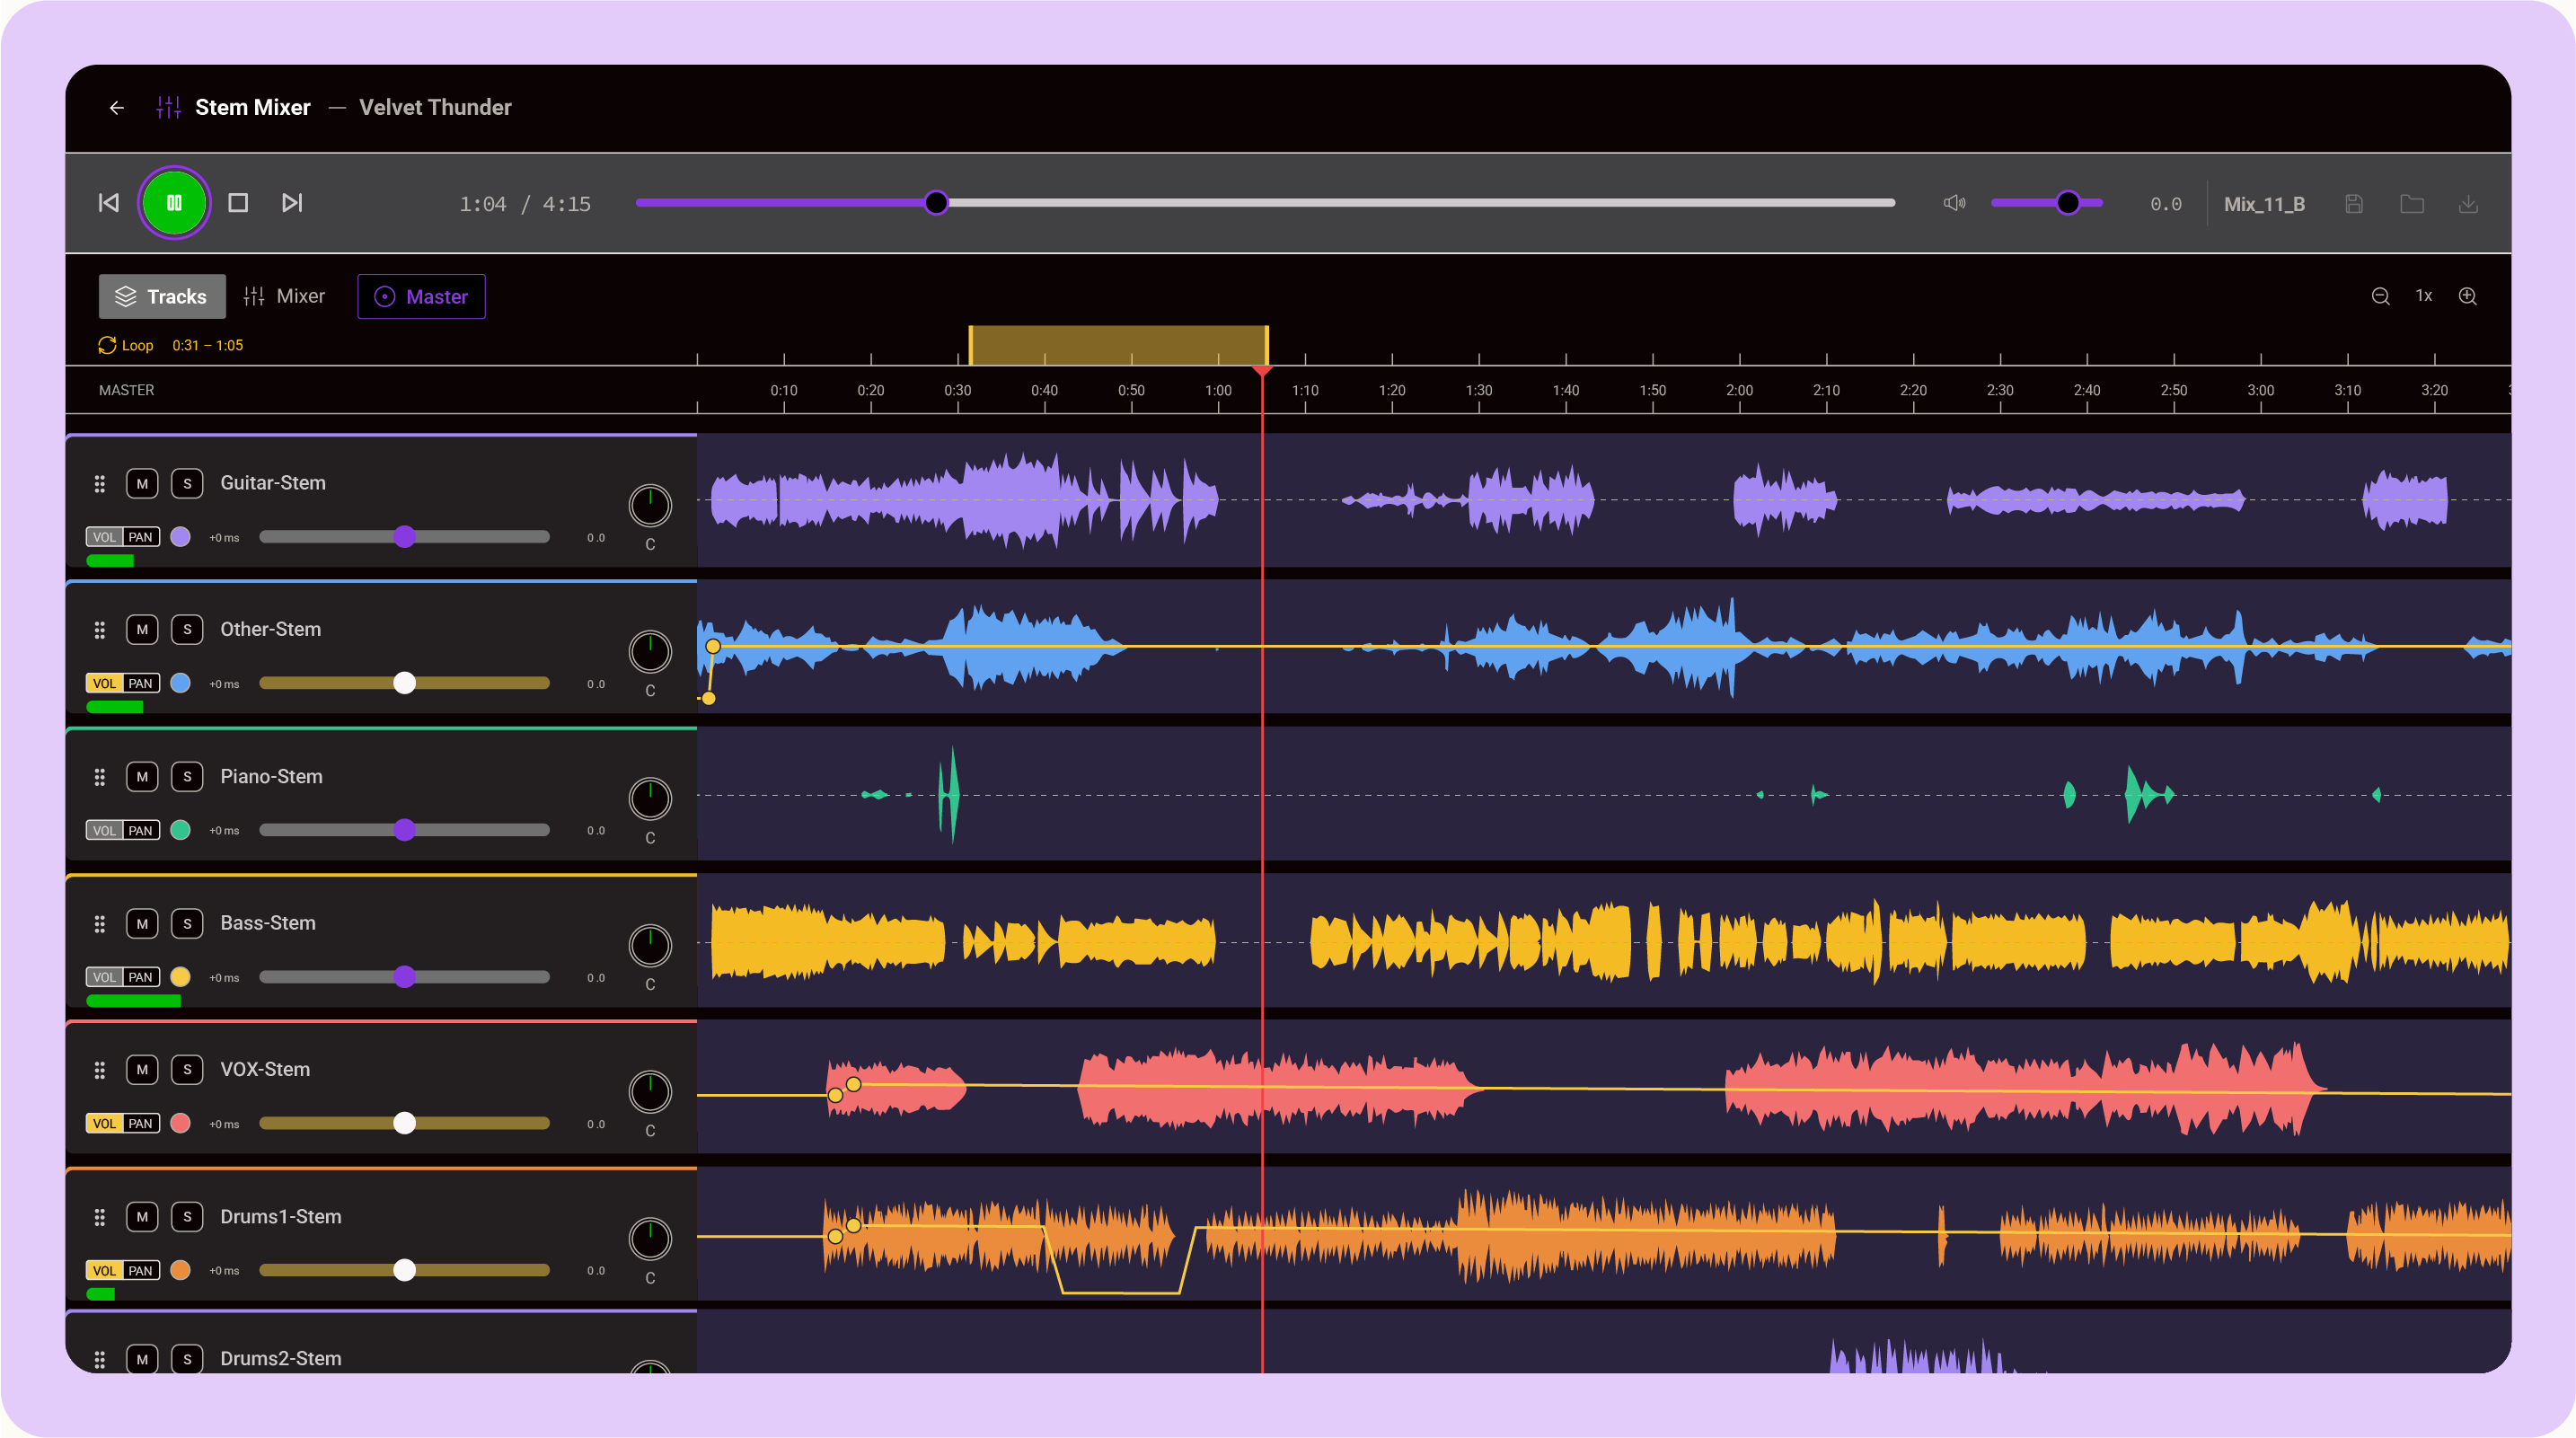The height and width of the screenshot is (1438, 2576).
Task: Click the Guitar-Stem pan knob
Action: 650,505
